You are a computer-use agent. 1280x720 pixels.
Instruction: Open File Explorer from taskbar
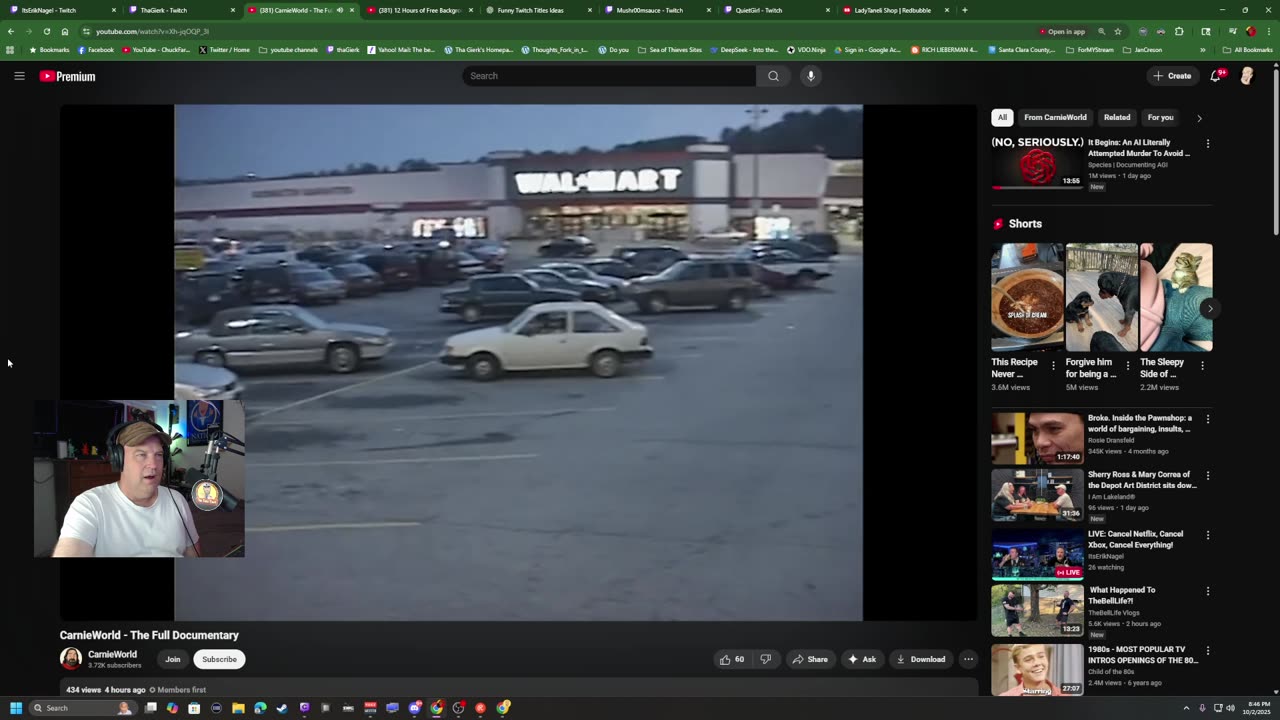pos(238,708)
